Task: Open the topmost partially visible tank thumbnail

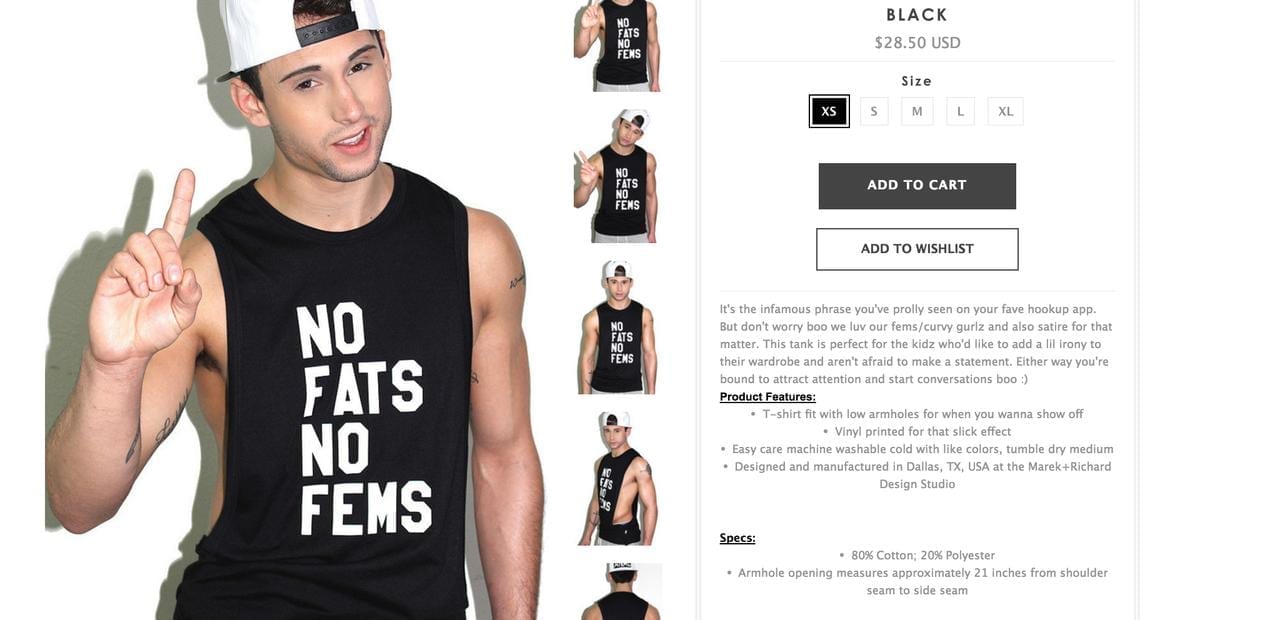Action: pos(617,45)
